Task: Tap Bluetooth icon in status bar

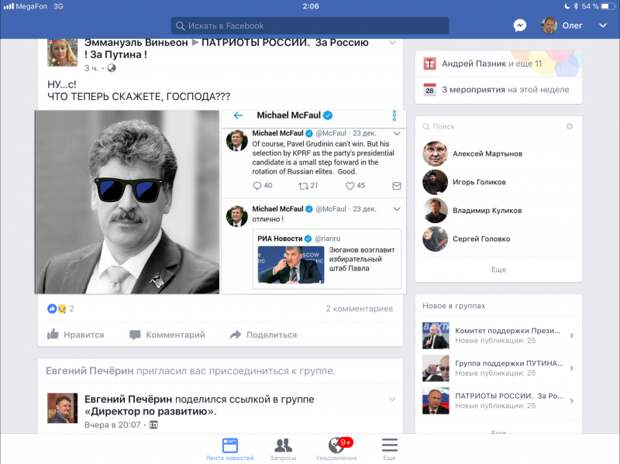Action: (x=576, y=6)
